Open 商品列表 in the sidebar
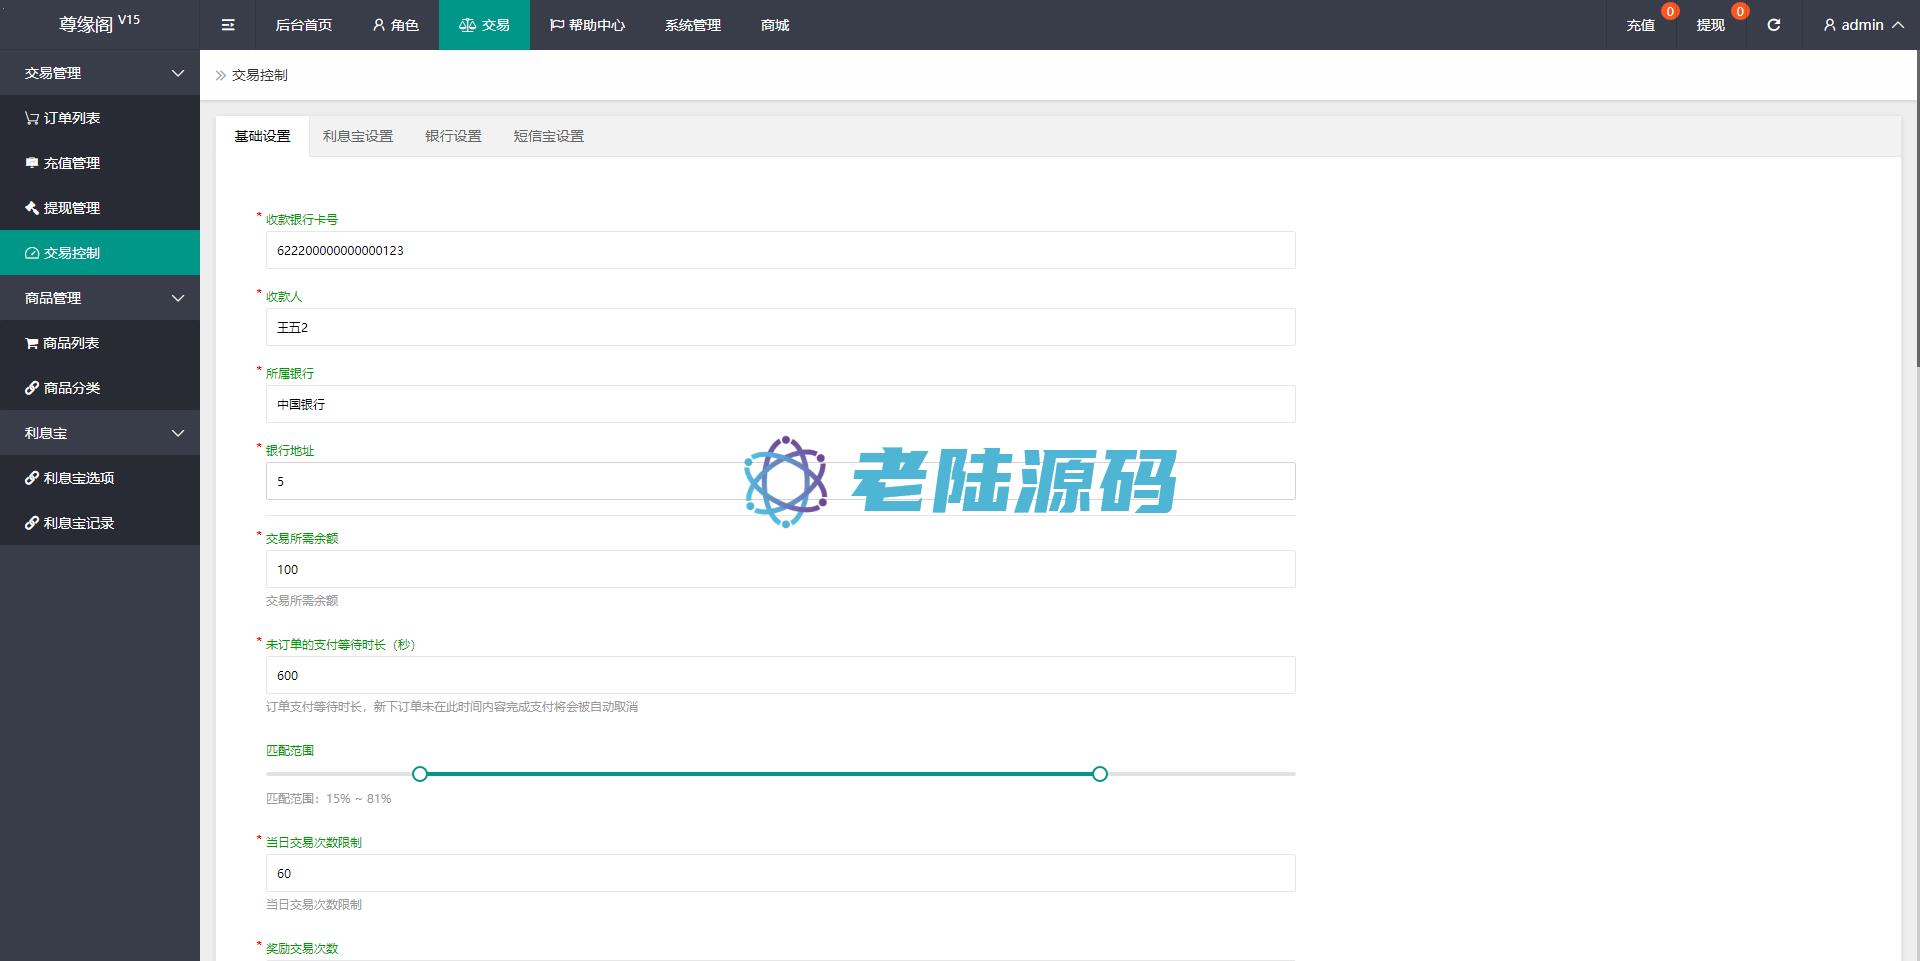This screenshot has height=961, width=1920. 70,343
